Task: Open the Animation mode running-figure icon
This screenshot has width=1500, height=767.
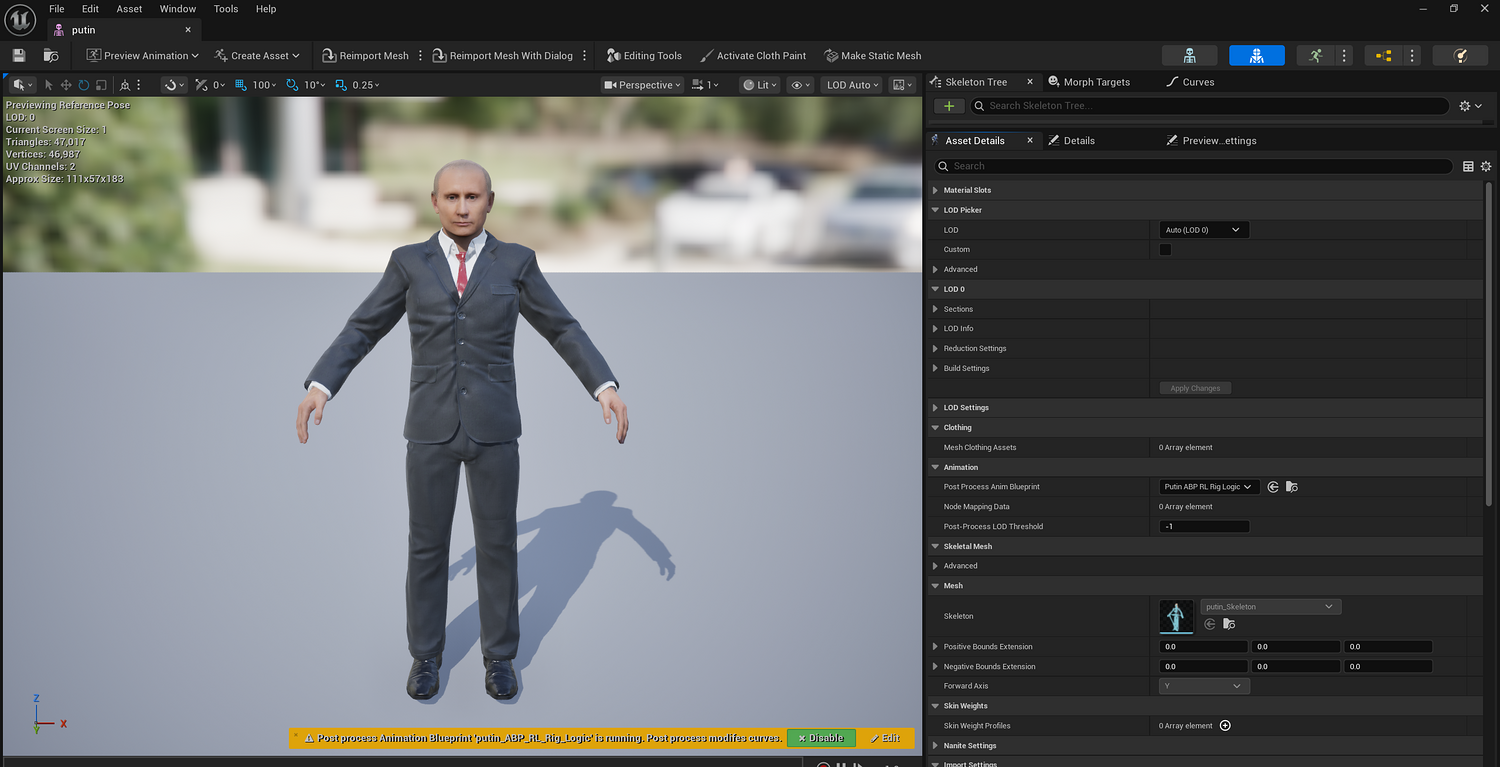Action: pos(1316,56)
